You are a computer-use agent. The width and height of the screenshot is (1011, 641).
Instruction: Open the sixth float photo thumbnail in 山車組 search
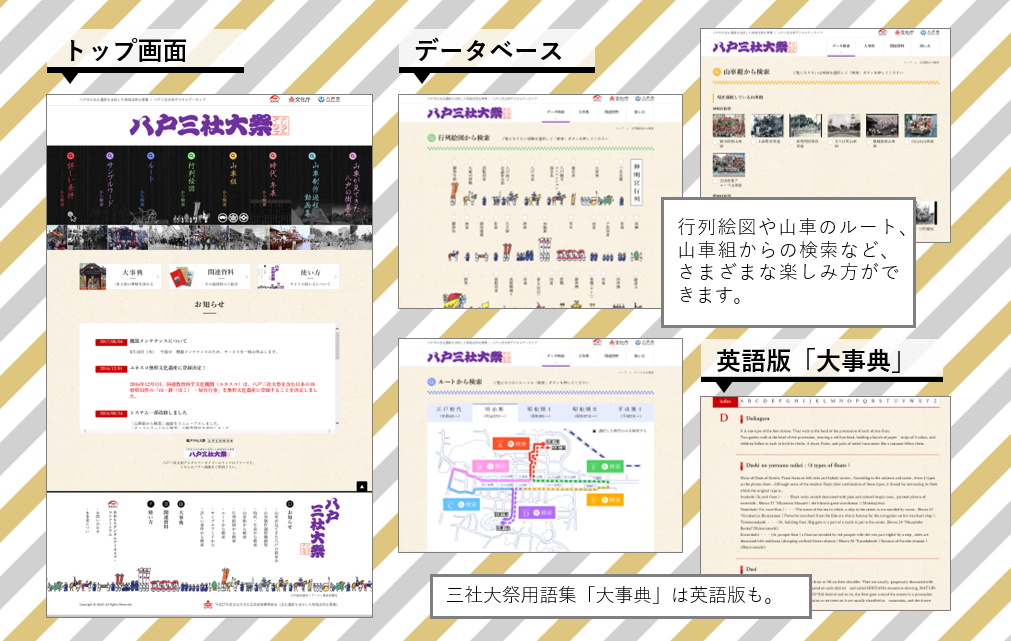[x=921, y=125]
